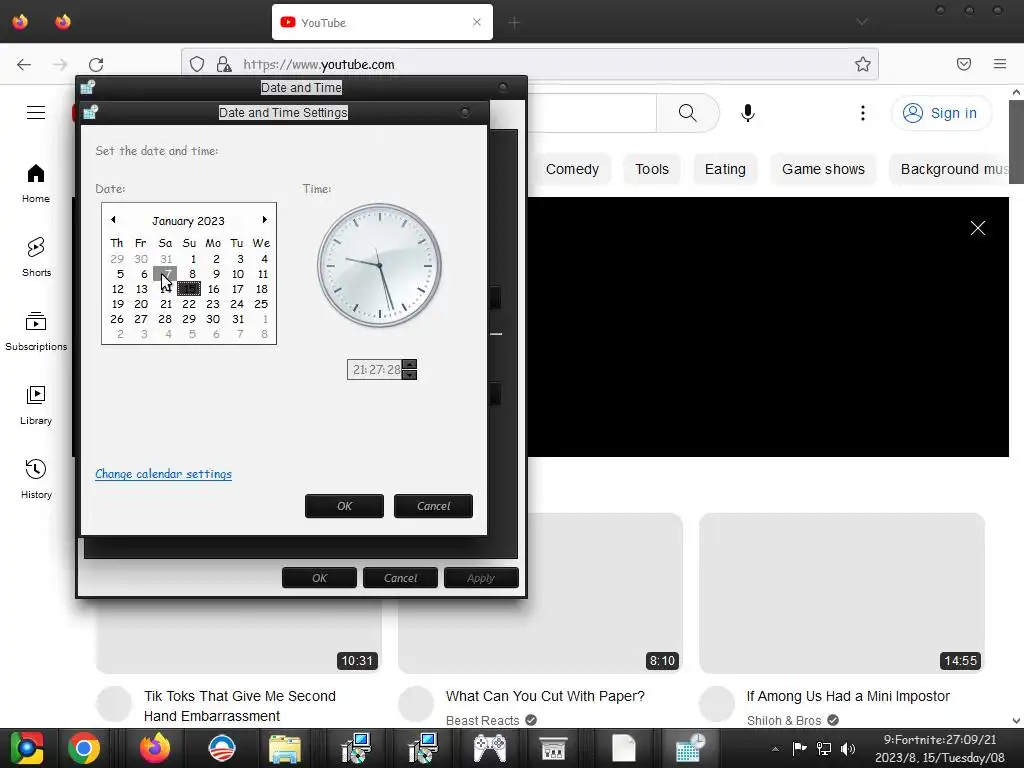The width and height of the screenshot is (1024, 768).
Task: Open Firefox from the taskbar
Action: tap(155, 748)
